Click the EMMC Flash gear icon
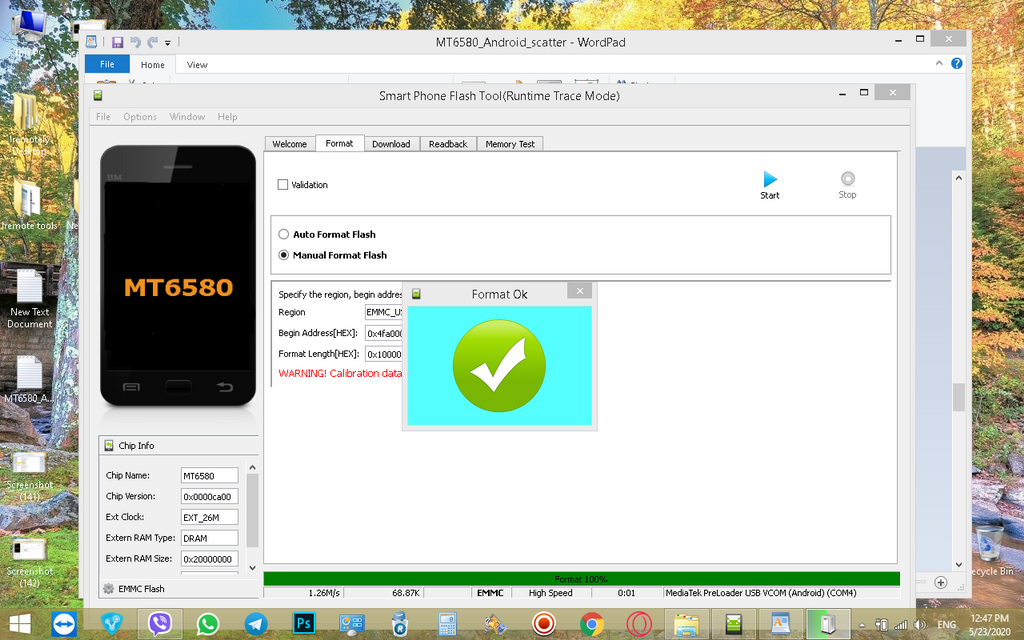The width and height of the screenshot is (1024, 640). click(x=108, y=588)
